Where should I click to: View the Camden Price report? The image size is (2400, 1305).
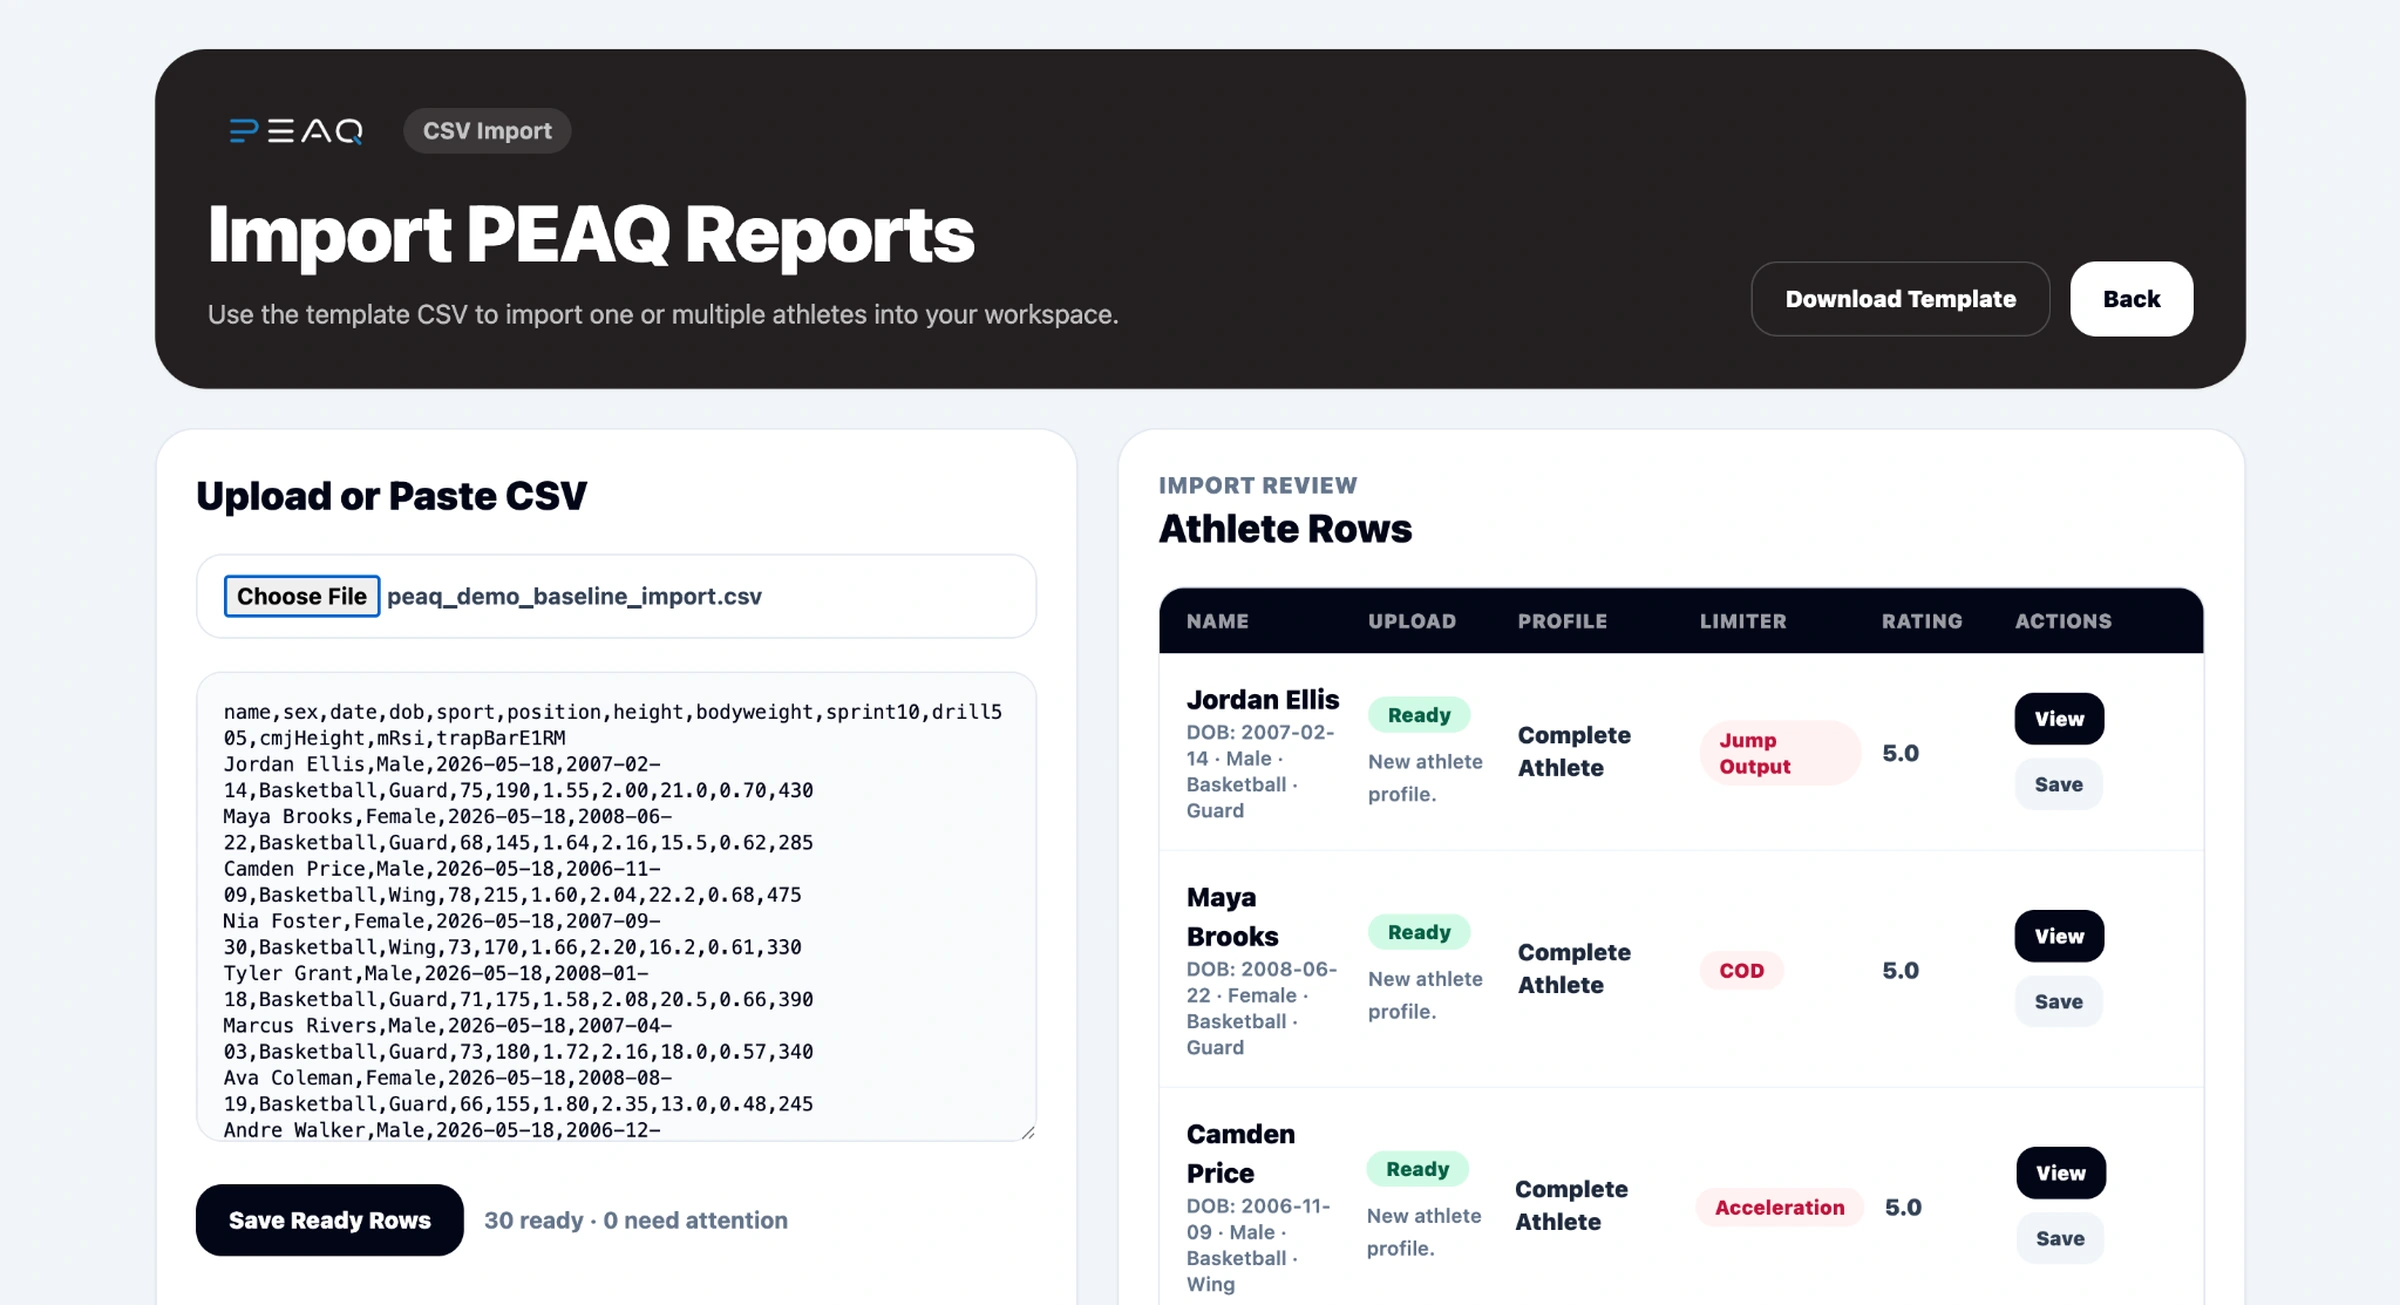[x=2061, y=1173]
